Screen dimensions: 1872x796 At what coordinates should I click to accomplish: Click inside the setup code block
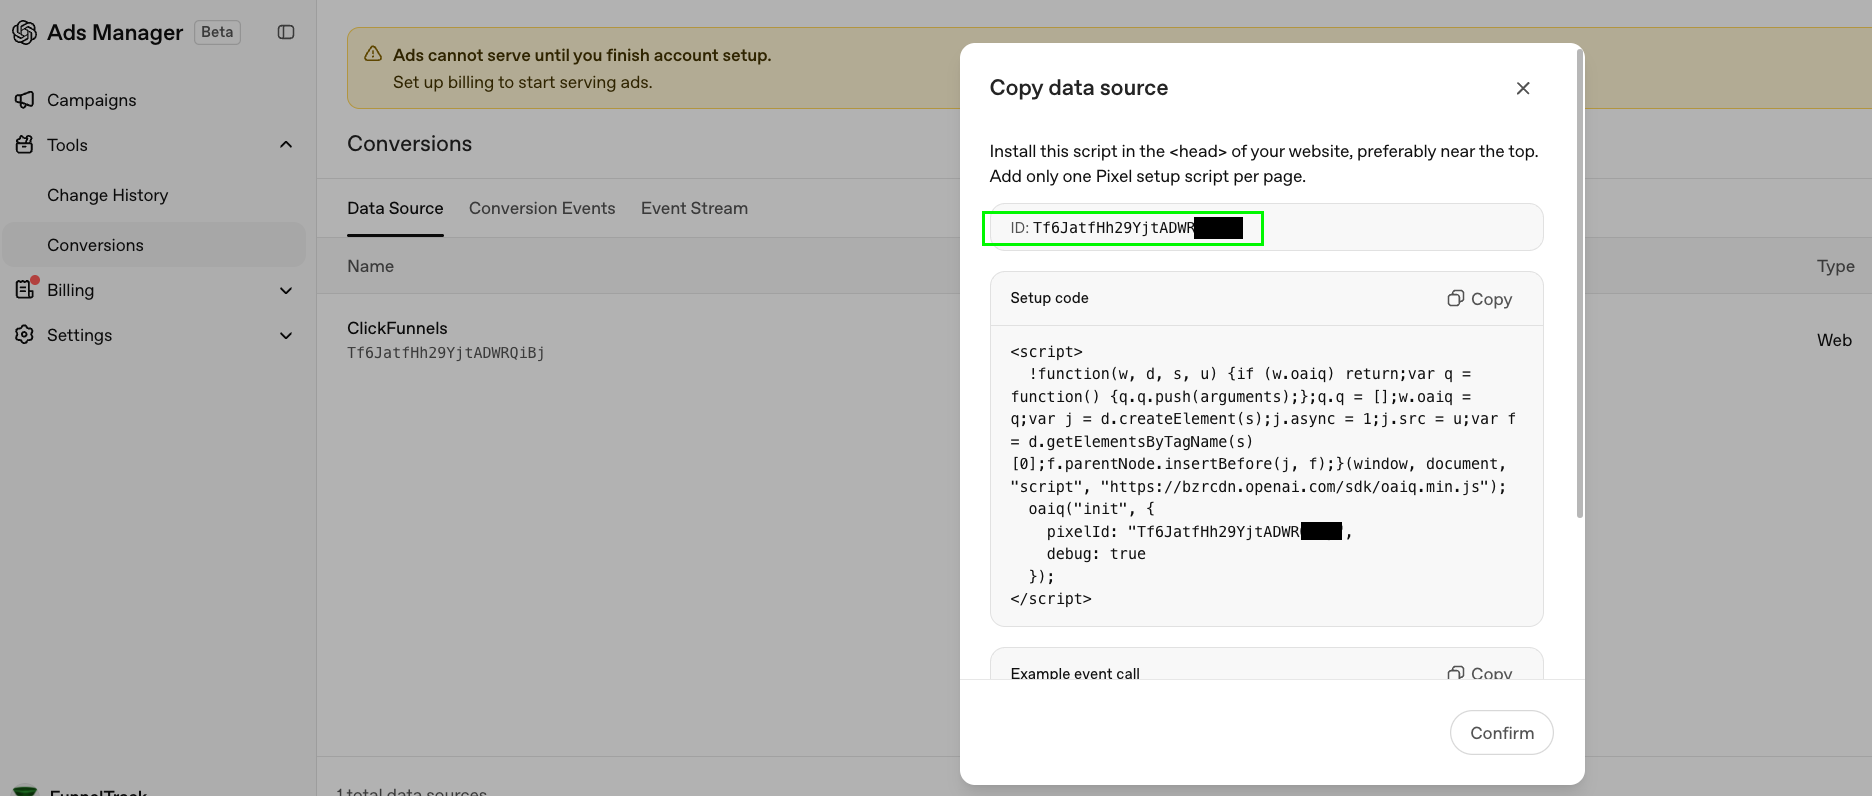pyautogui.click(x=1266, y=475)
